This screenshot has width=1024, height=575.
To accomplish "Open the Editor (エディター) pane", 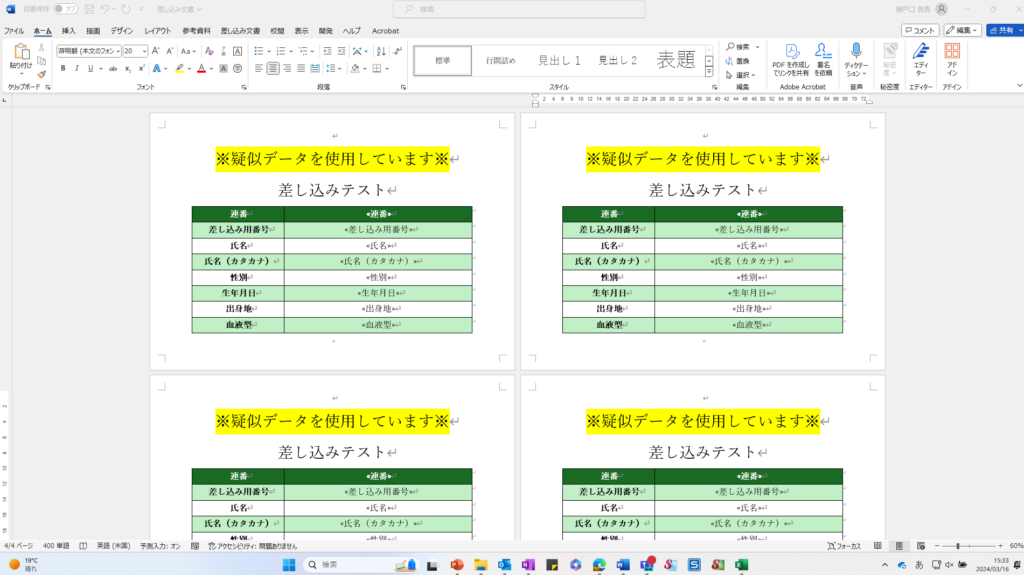I will pos(921,59).
